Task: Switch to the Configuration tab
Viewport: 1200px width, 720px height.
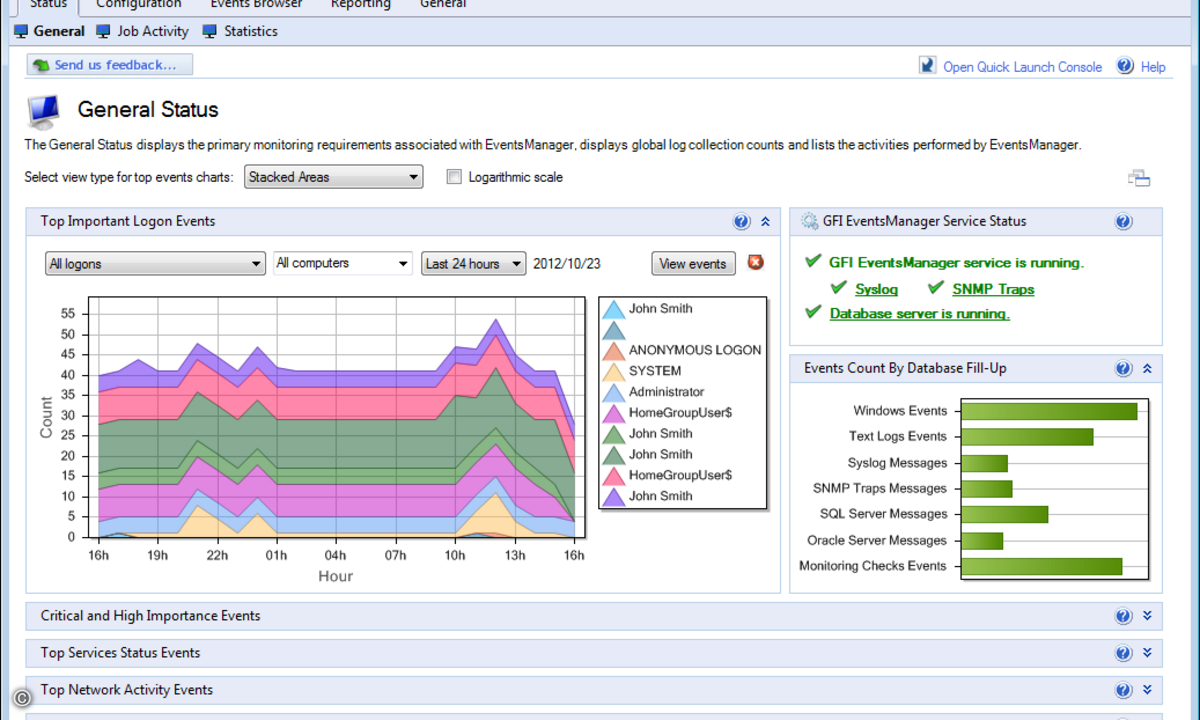Action: click(x=139, y=5)
